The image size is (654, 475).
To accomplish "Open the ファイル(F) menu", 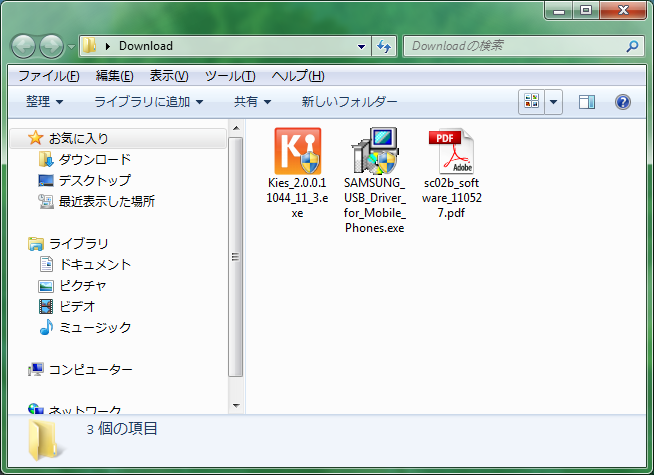I will click(x=48, y=76).
